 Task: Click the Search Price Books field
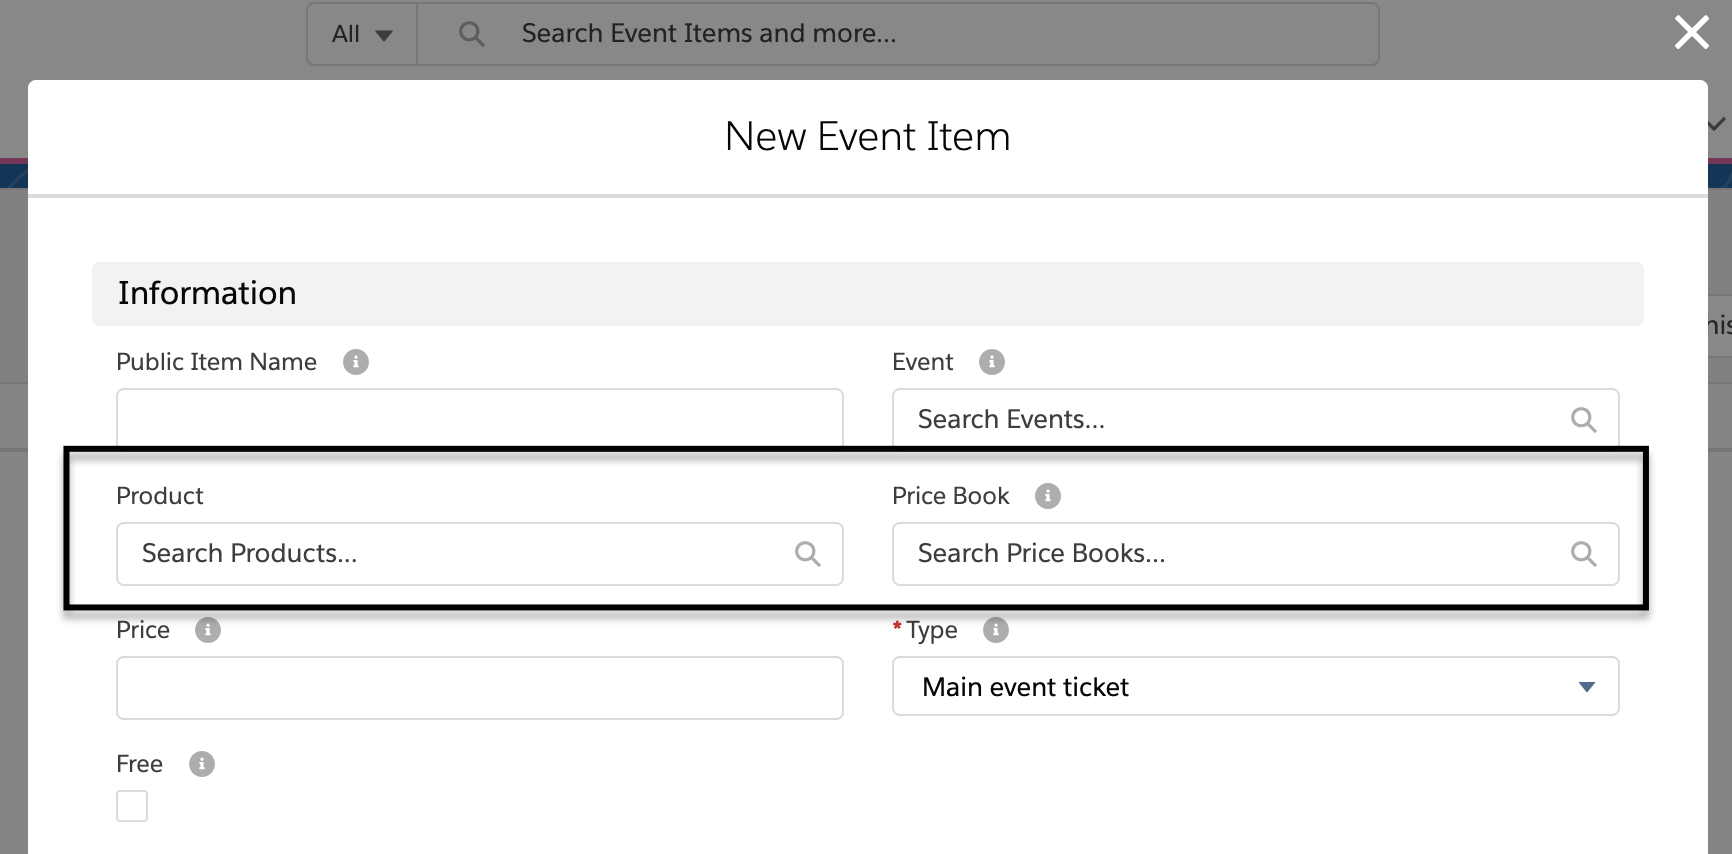(x=1255, y=554)
